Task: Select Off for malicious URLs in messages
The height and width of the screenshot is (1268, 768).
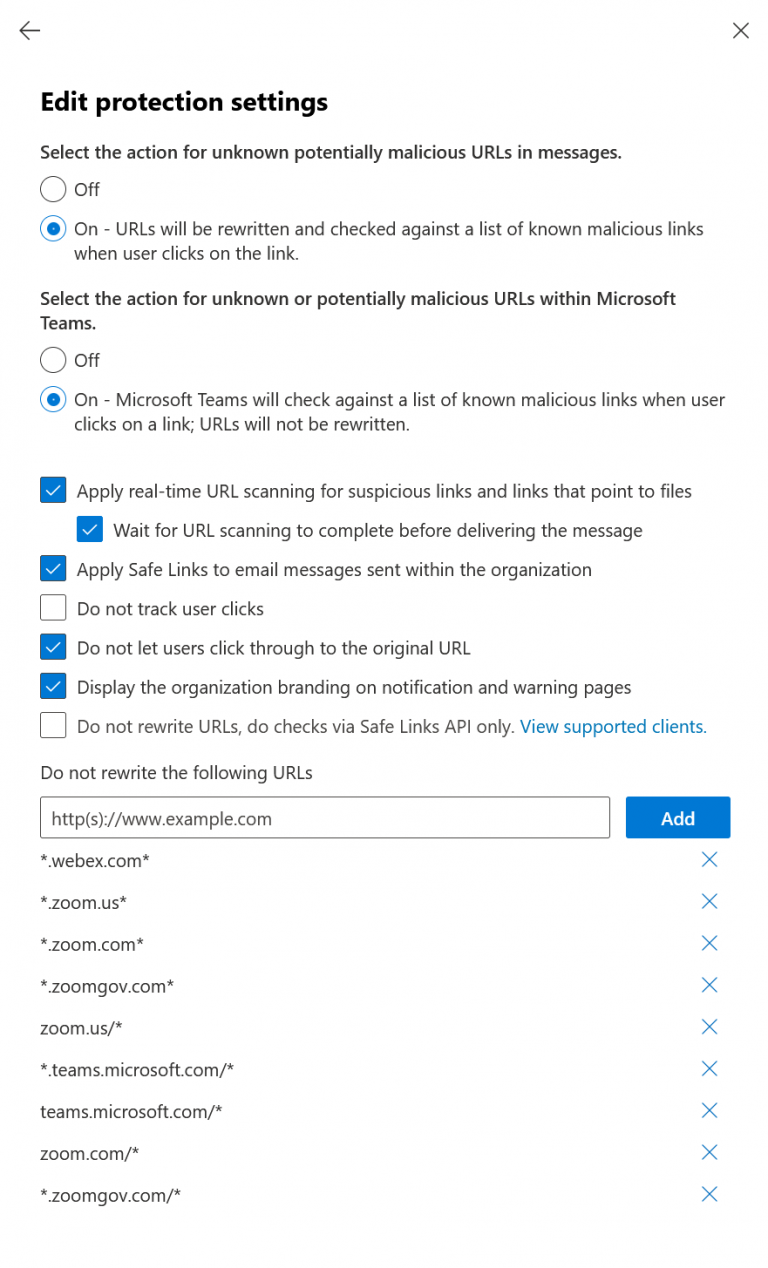Action: 52,189
